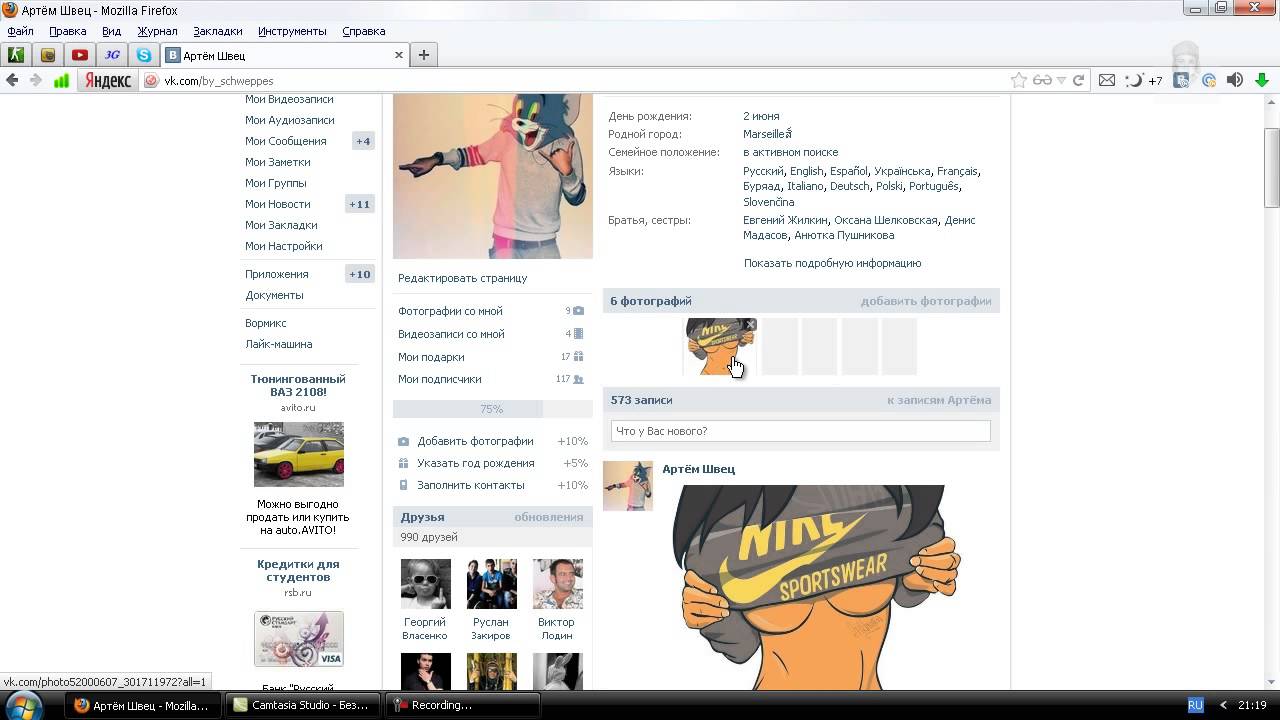Open friends обновления link

(x=548, y=517)
